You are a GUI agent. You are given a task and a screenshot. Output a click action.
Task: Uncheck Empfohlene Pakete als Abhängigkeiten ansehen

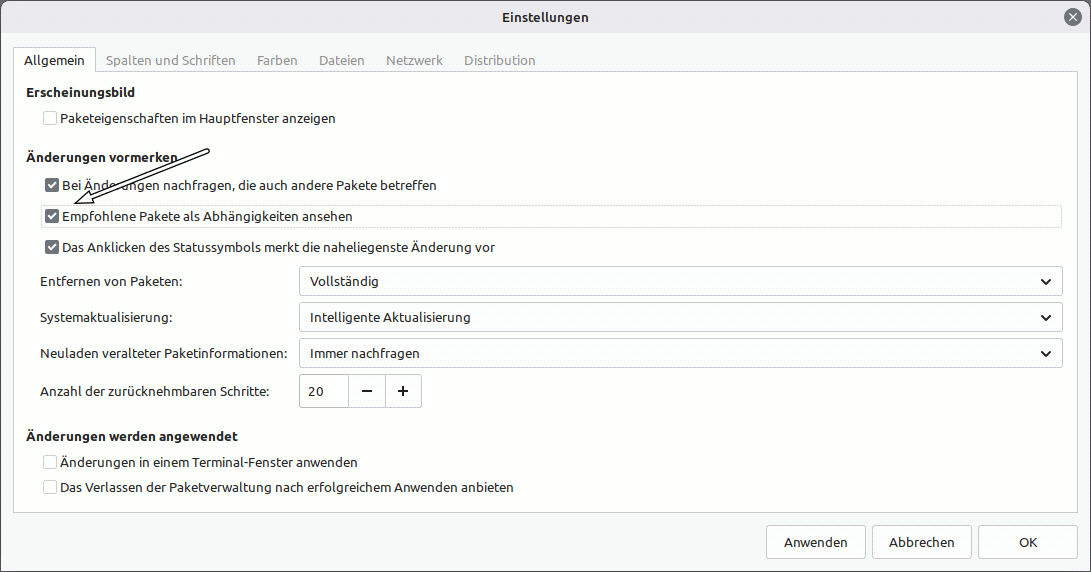click(x=52, y=217)
